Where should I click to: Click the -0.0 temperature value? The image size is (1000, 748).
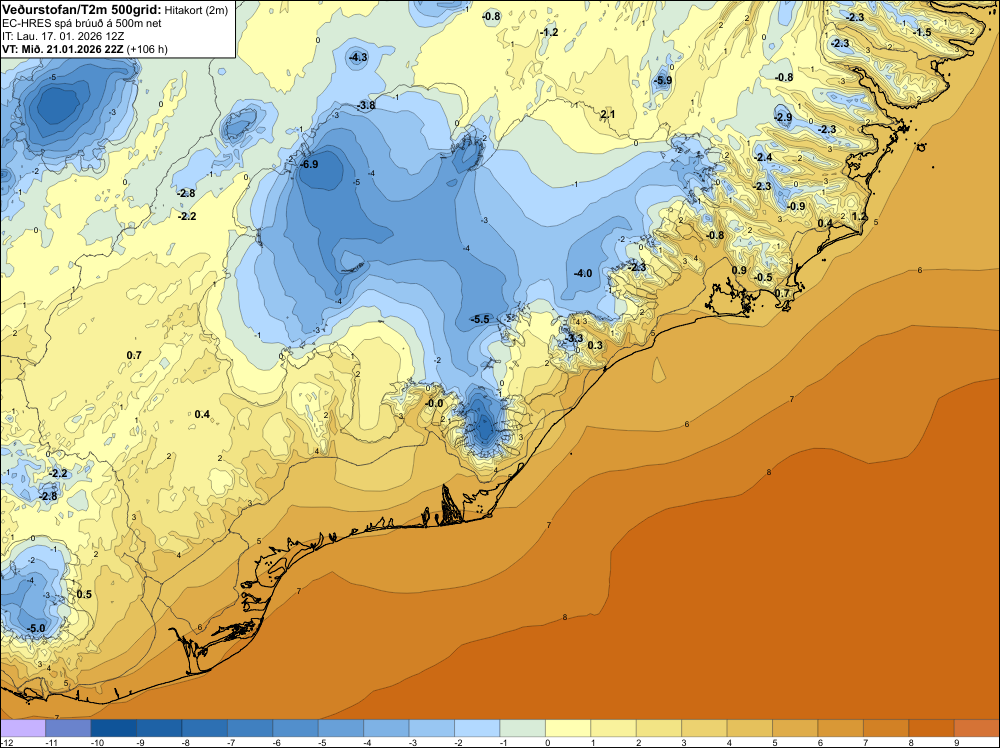(434, 404)
